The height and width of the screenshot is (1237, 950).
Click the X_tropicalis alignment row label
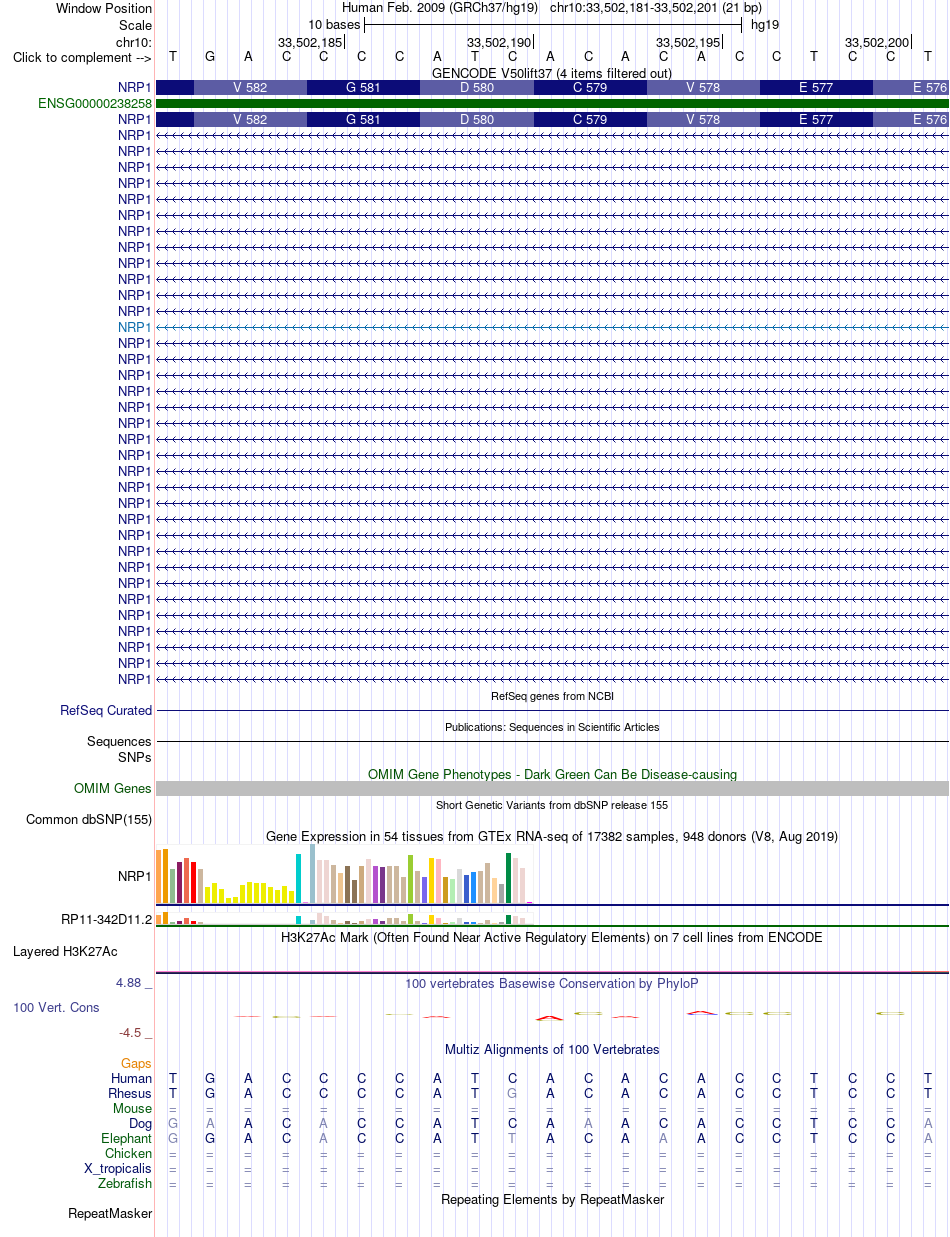(x=119, y=1169)
